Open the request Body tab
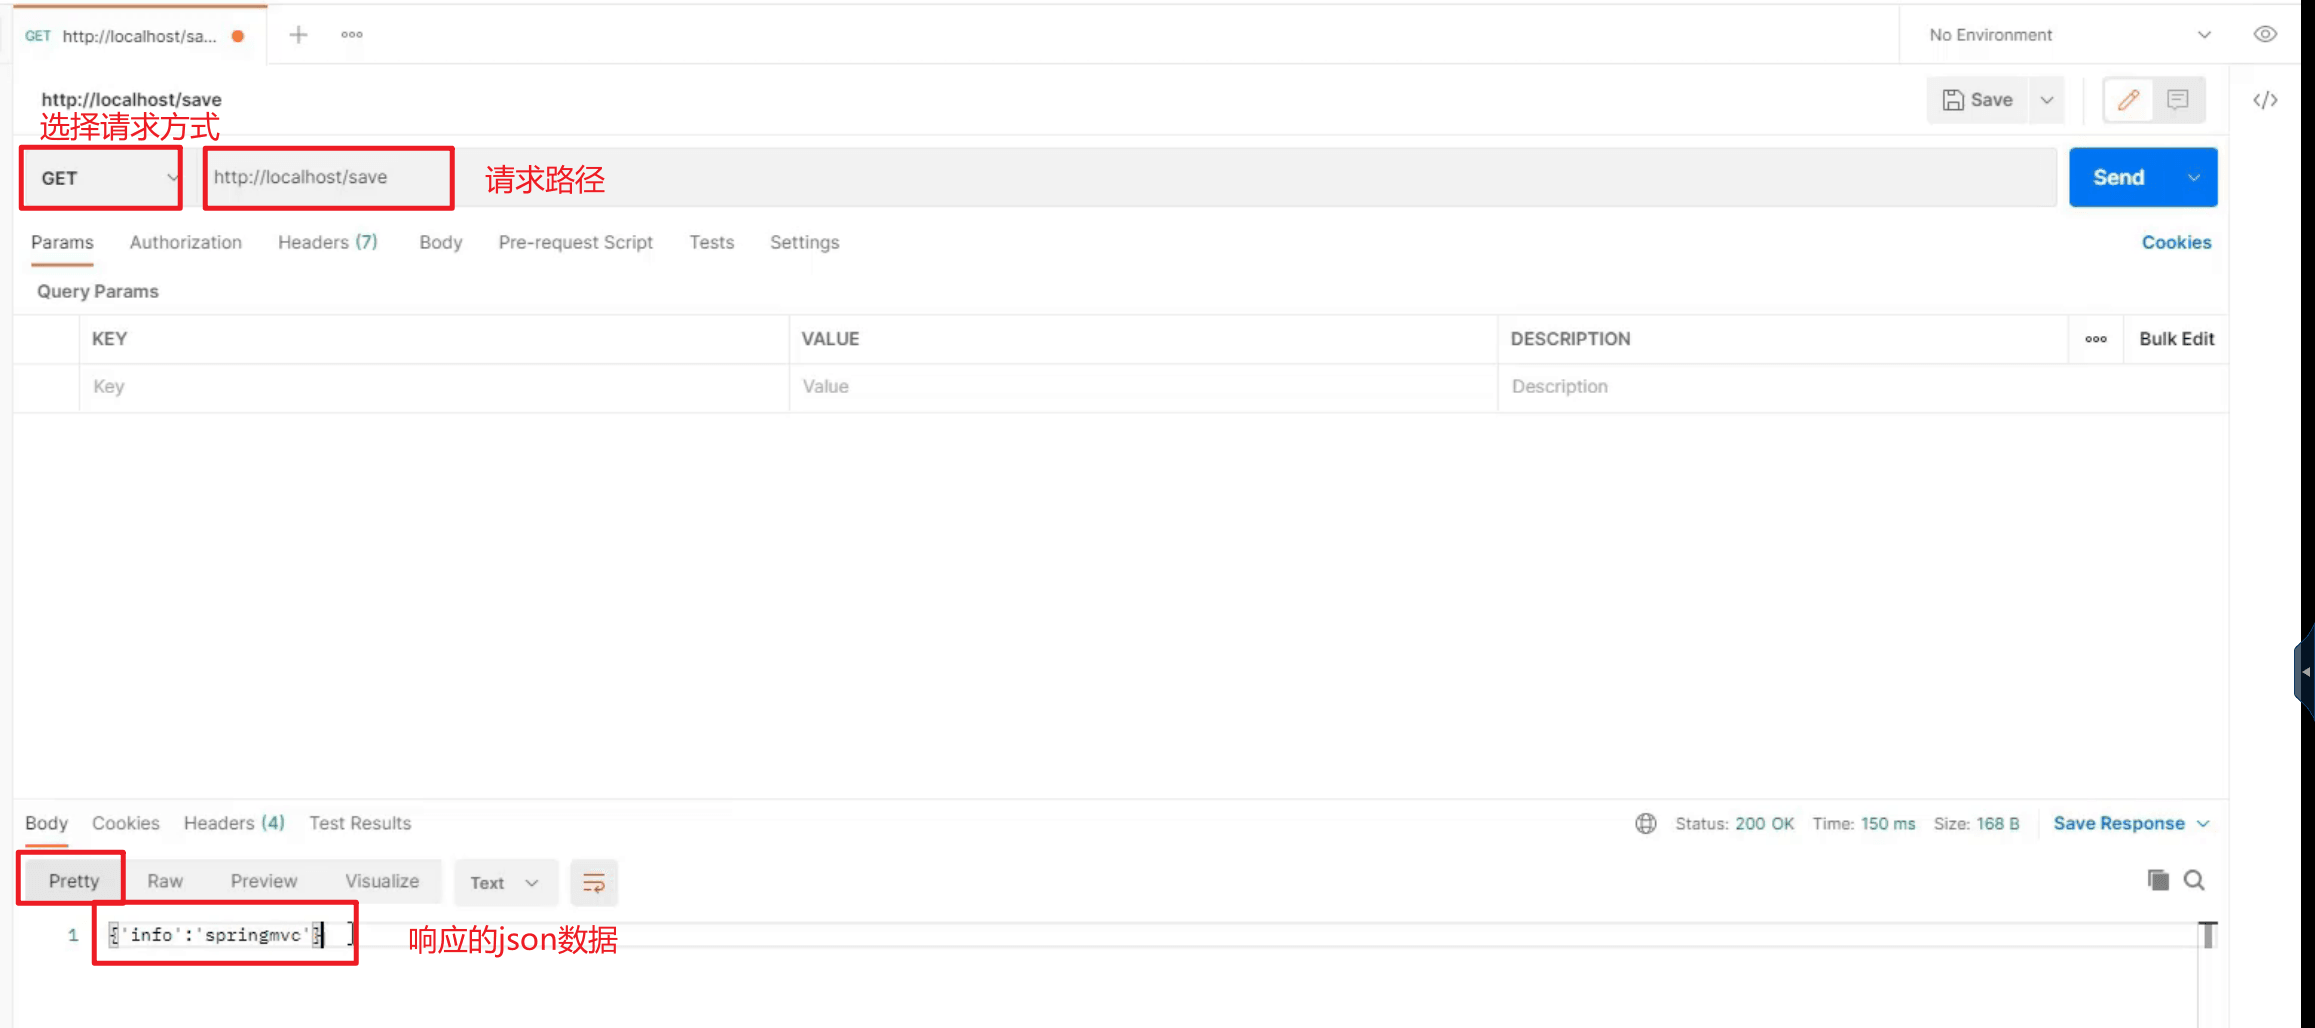The height and width of the screenshot is (1028, 2315). coord(441,242)
